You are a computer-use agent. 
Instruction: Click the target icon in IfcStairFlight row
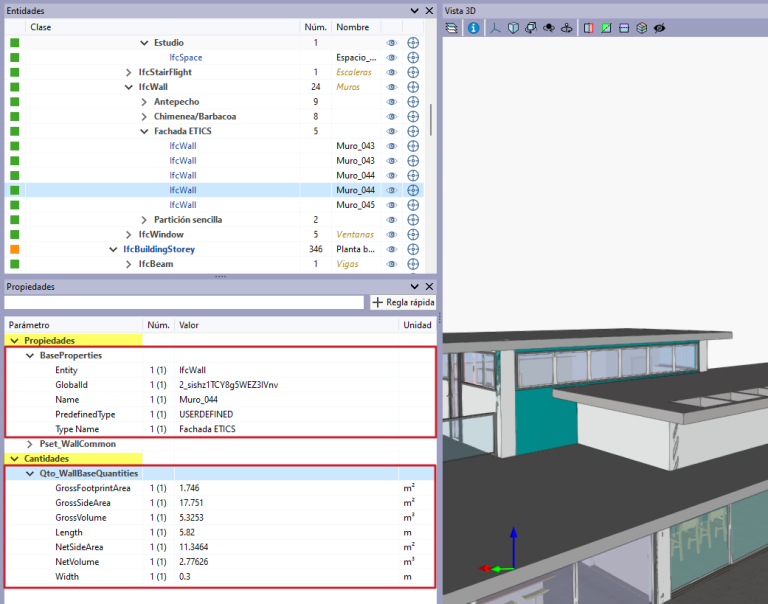(x=413, y=72)
